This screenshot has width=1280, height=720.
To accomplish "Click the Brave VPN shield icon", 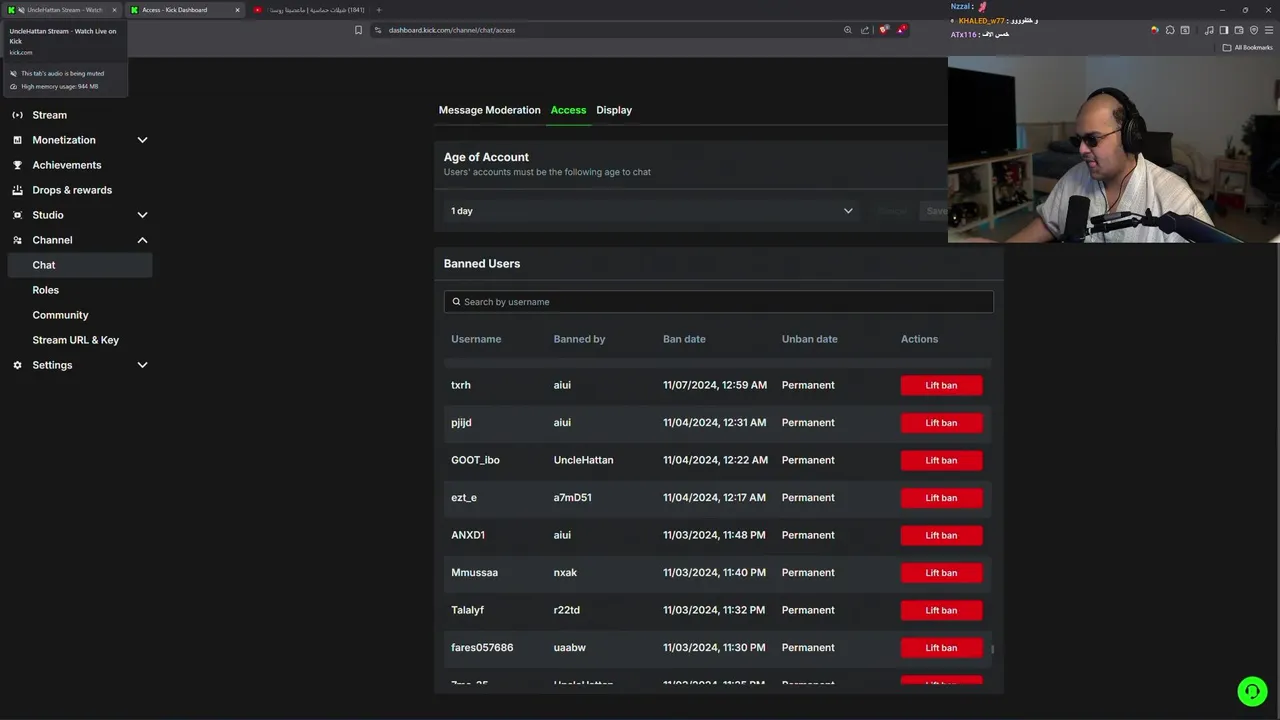I will pyautogui.click(x=1254, y=30).
